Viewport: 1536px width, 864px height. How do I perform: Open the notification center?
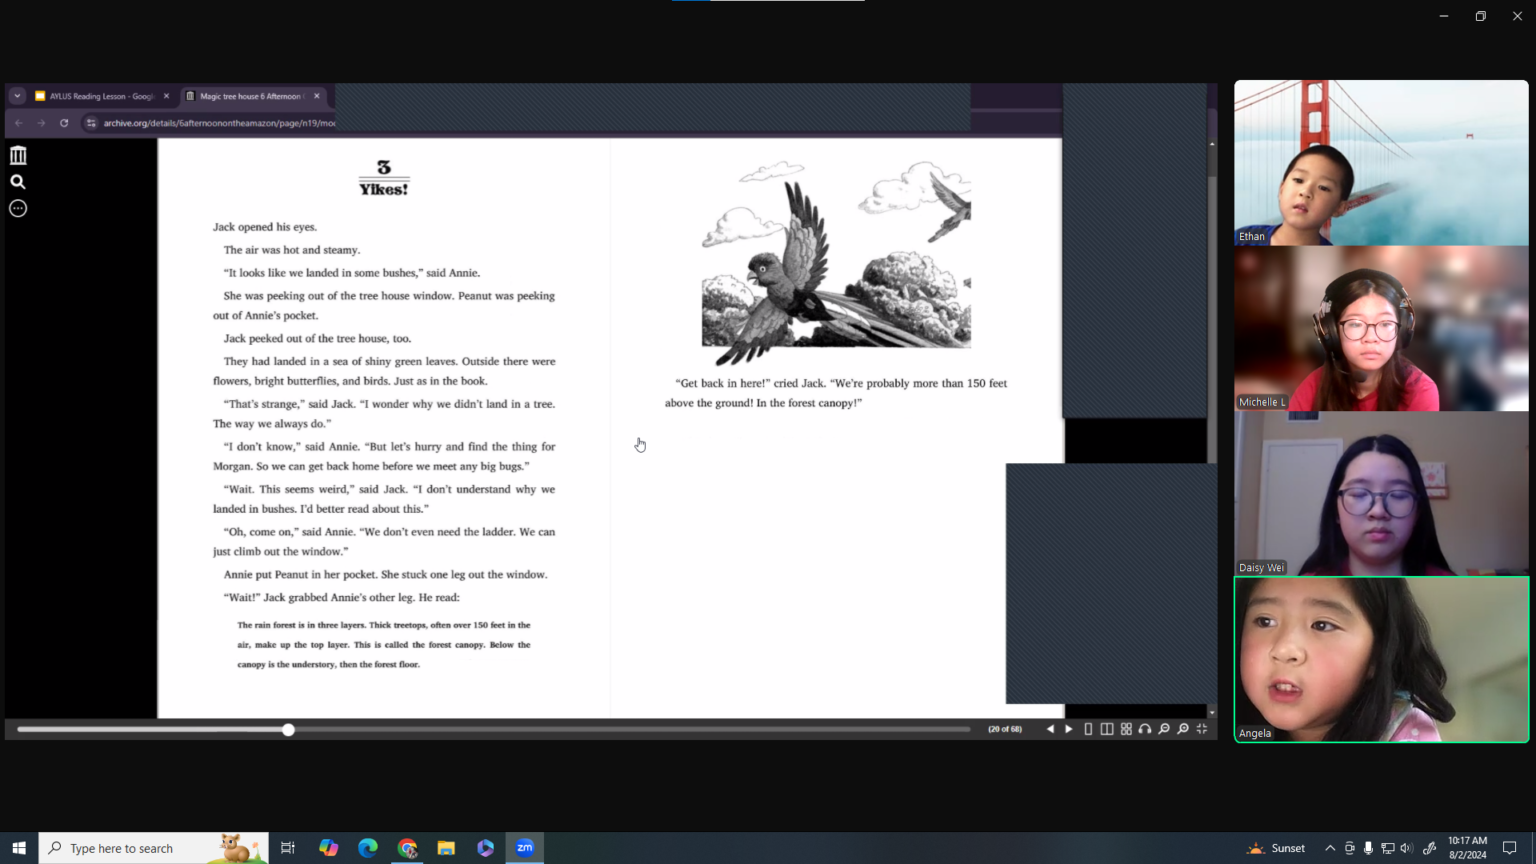click(1510, 848)
